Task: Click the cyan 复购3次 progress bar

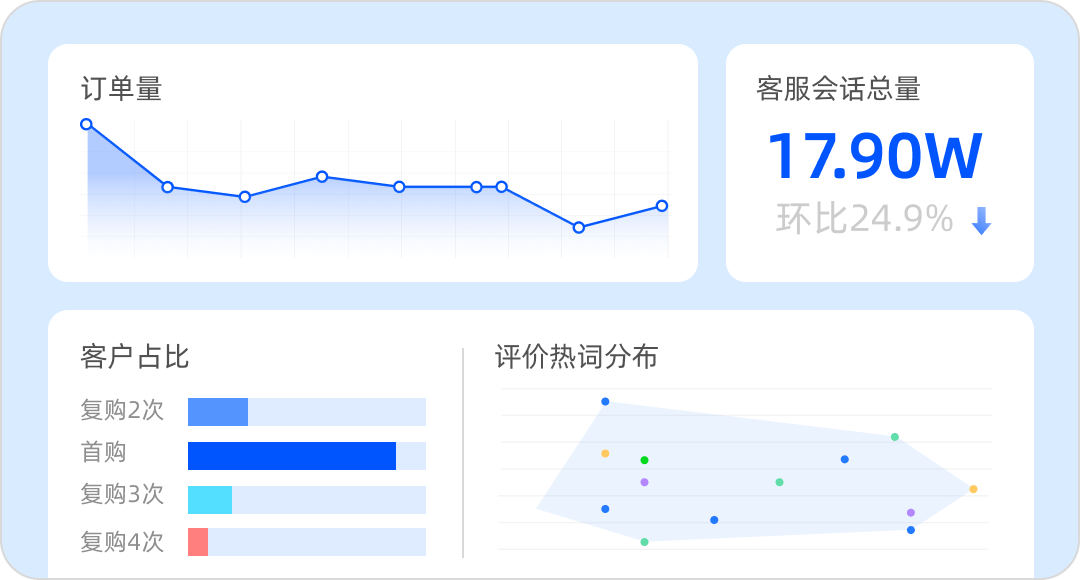Action: click(210, 500)
